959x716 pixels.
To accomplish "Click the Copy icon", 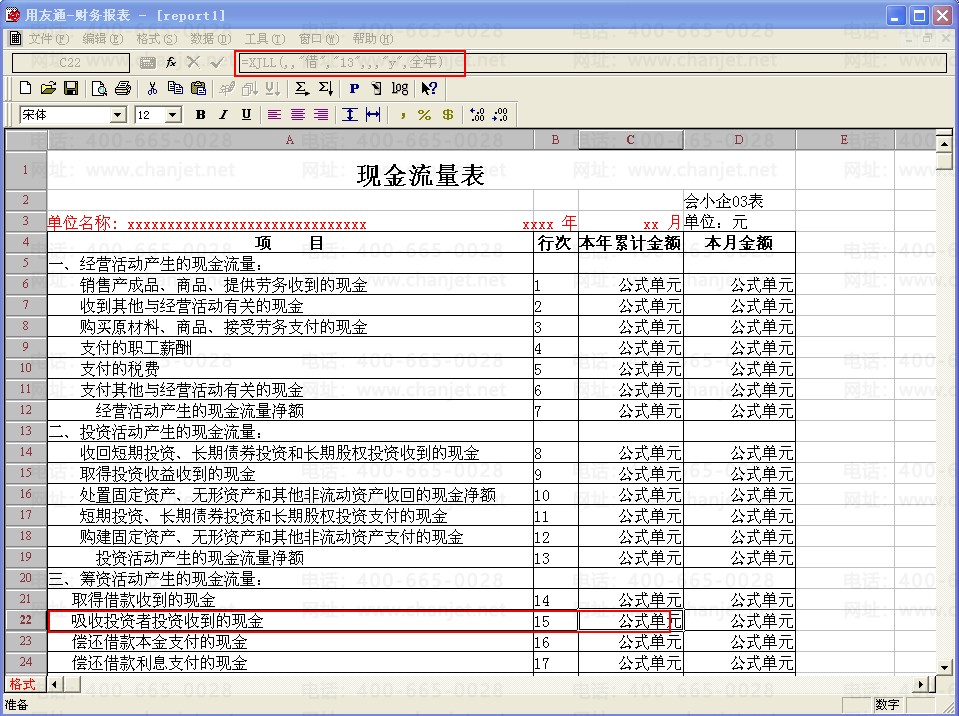I will [x=176, y=89].
